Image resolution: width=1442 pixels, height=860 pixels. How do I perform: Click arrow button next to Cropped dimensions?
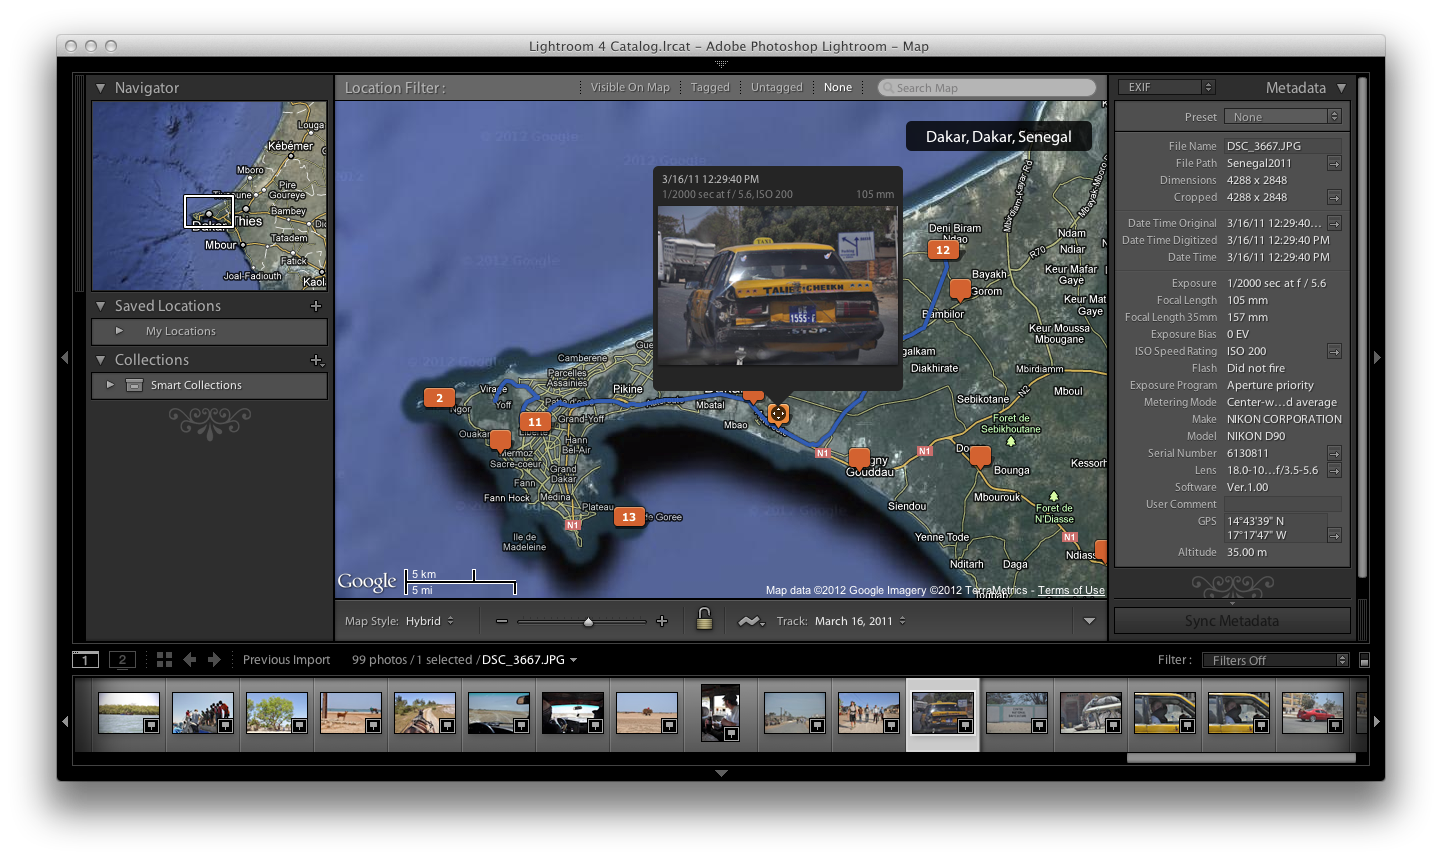pyautogui.click(x=1334, y=198)
